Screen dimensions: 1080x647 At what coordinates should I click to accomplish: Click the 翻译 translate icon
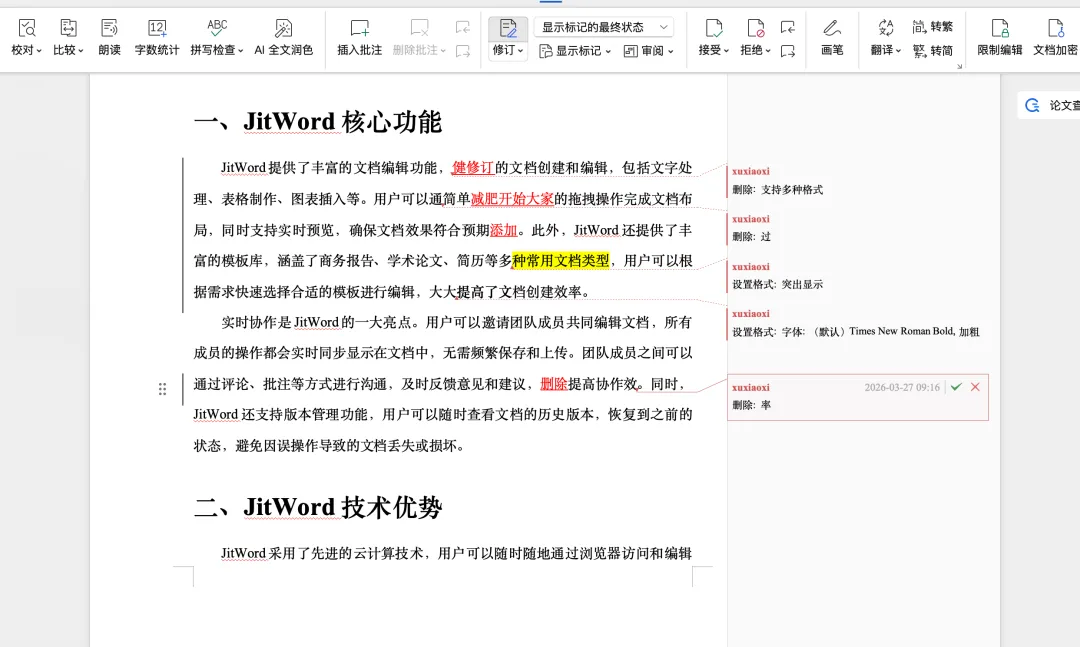click(x=886, y=28)
